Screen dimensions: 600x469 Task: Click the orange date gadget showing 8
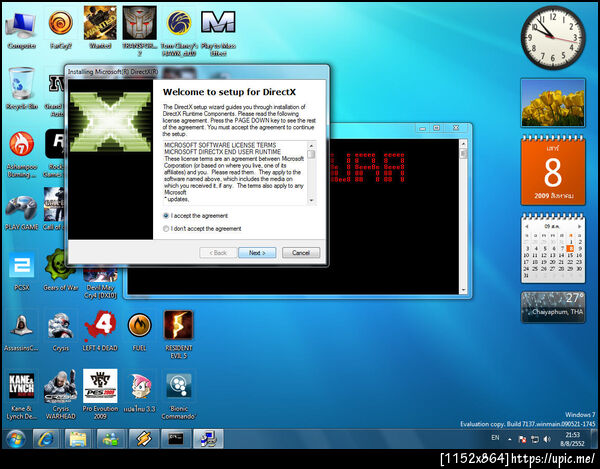[x=553, y=170]
